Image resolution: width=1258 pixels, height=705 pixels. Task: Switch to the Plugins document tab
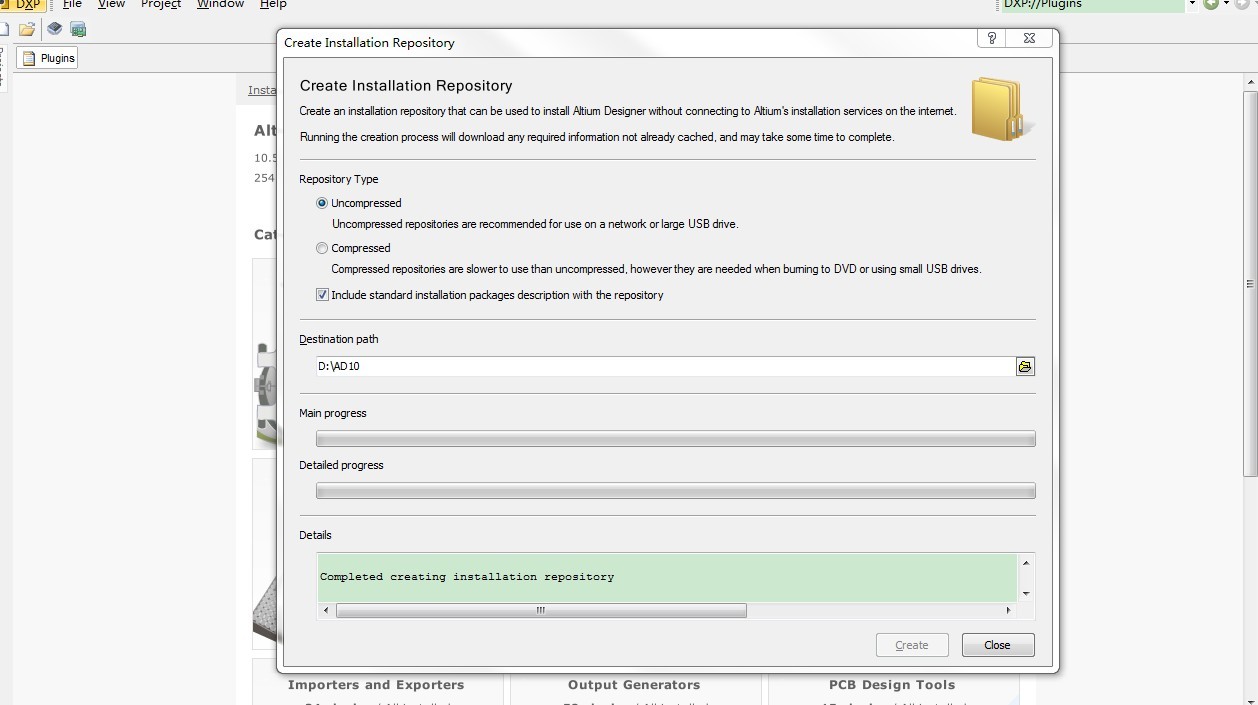pyautogui.click(x=48, y=58)
